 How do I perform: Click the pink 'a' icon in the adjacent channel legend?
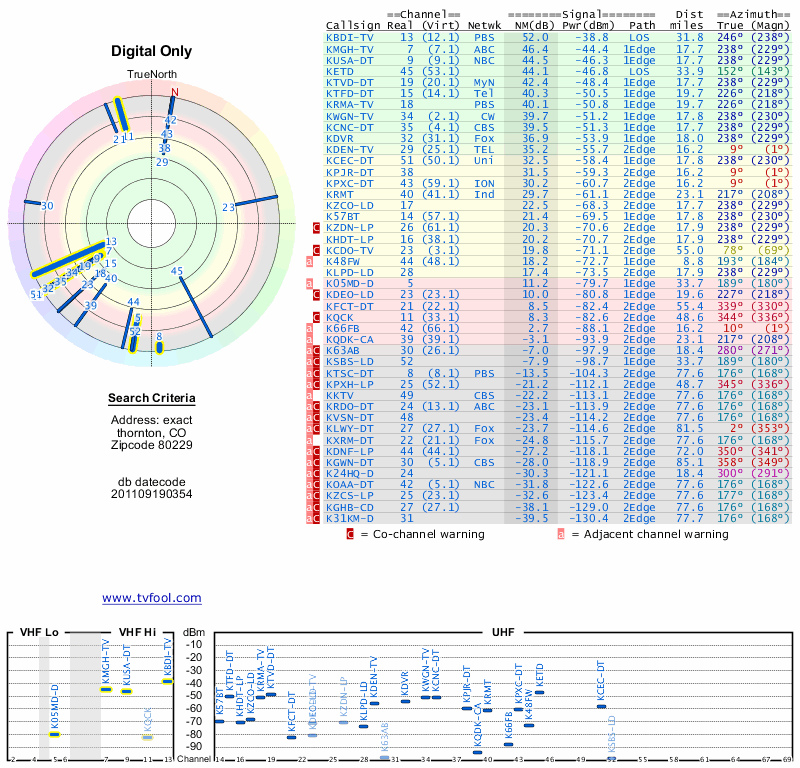(x=561, y=534)
